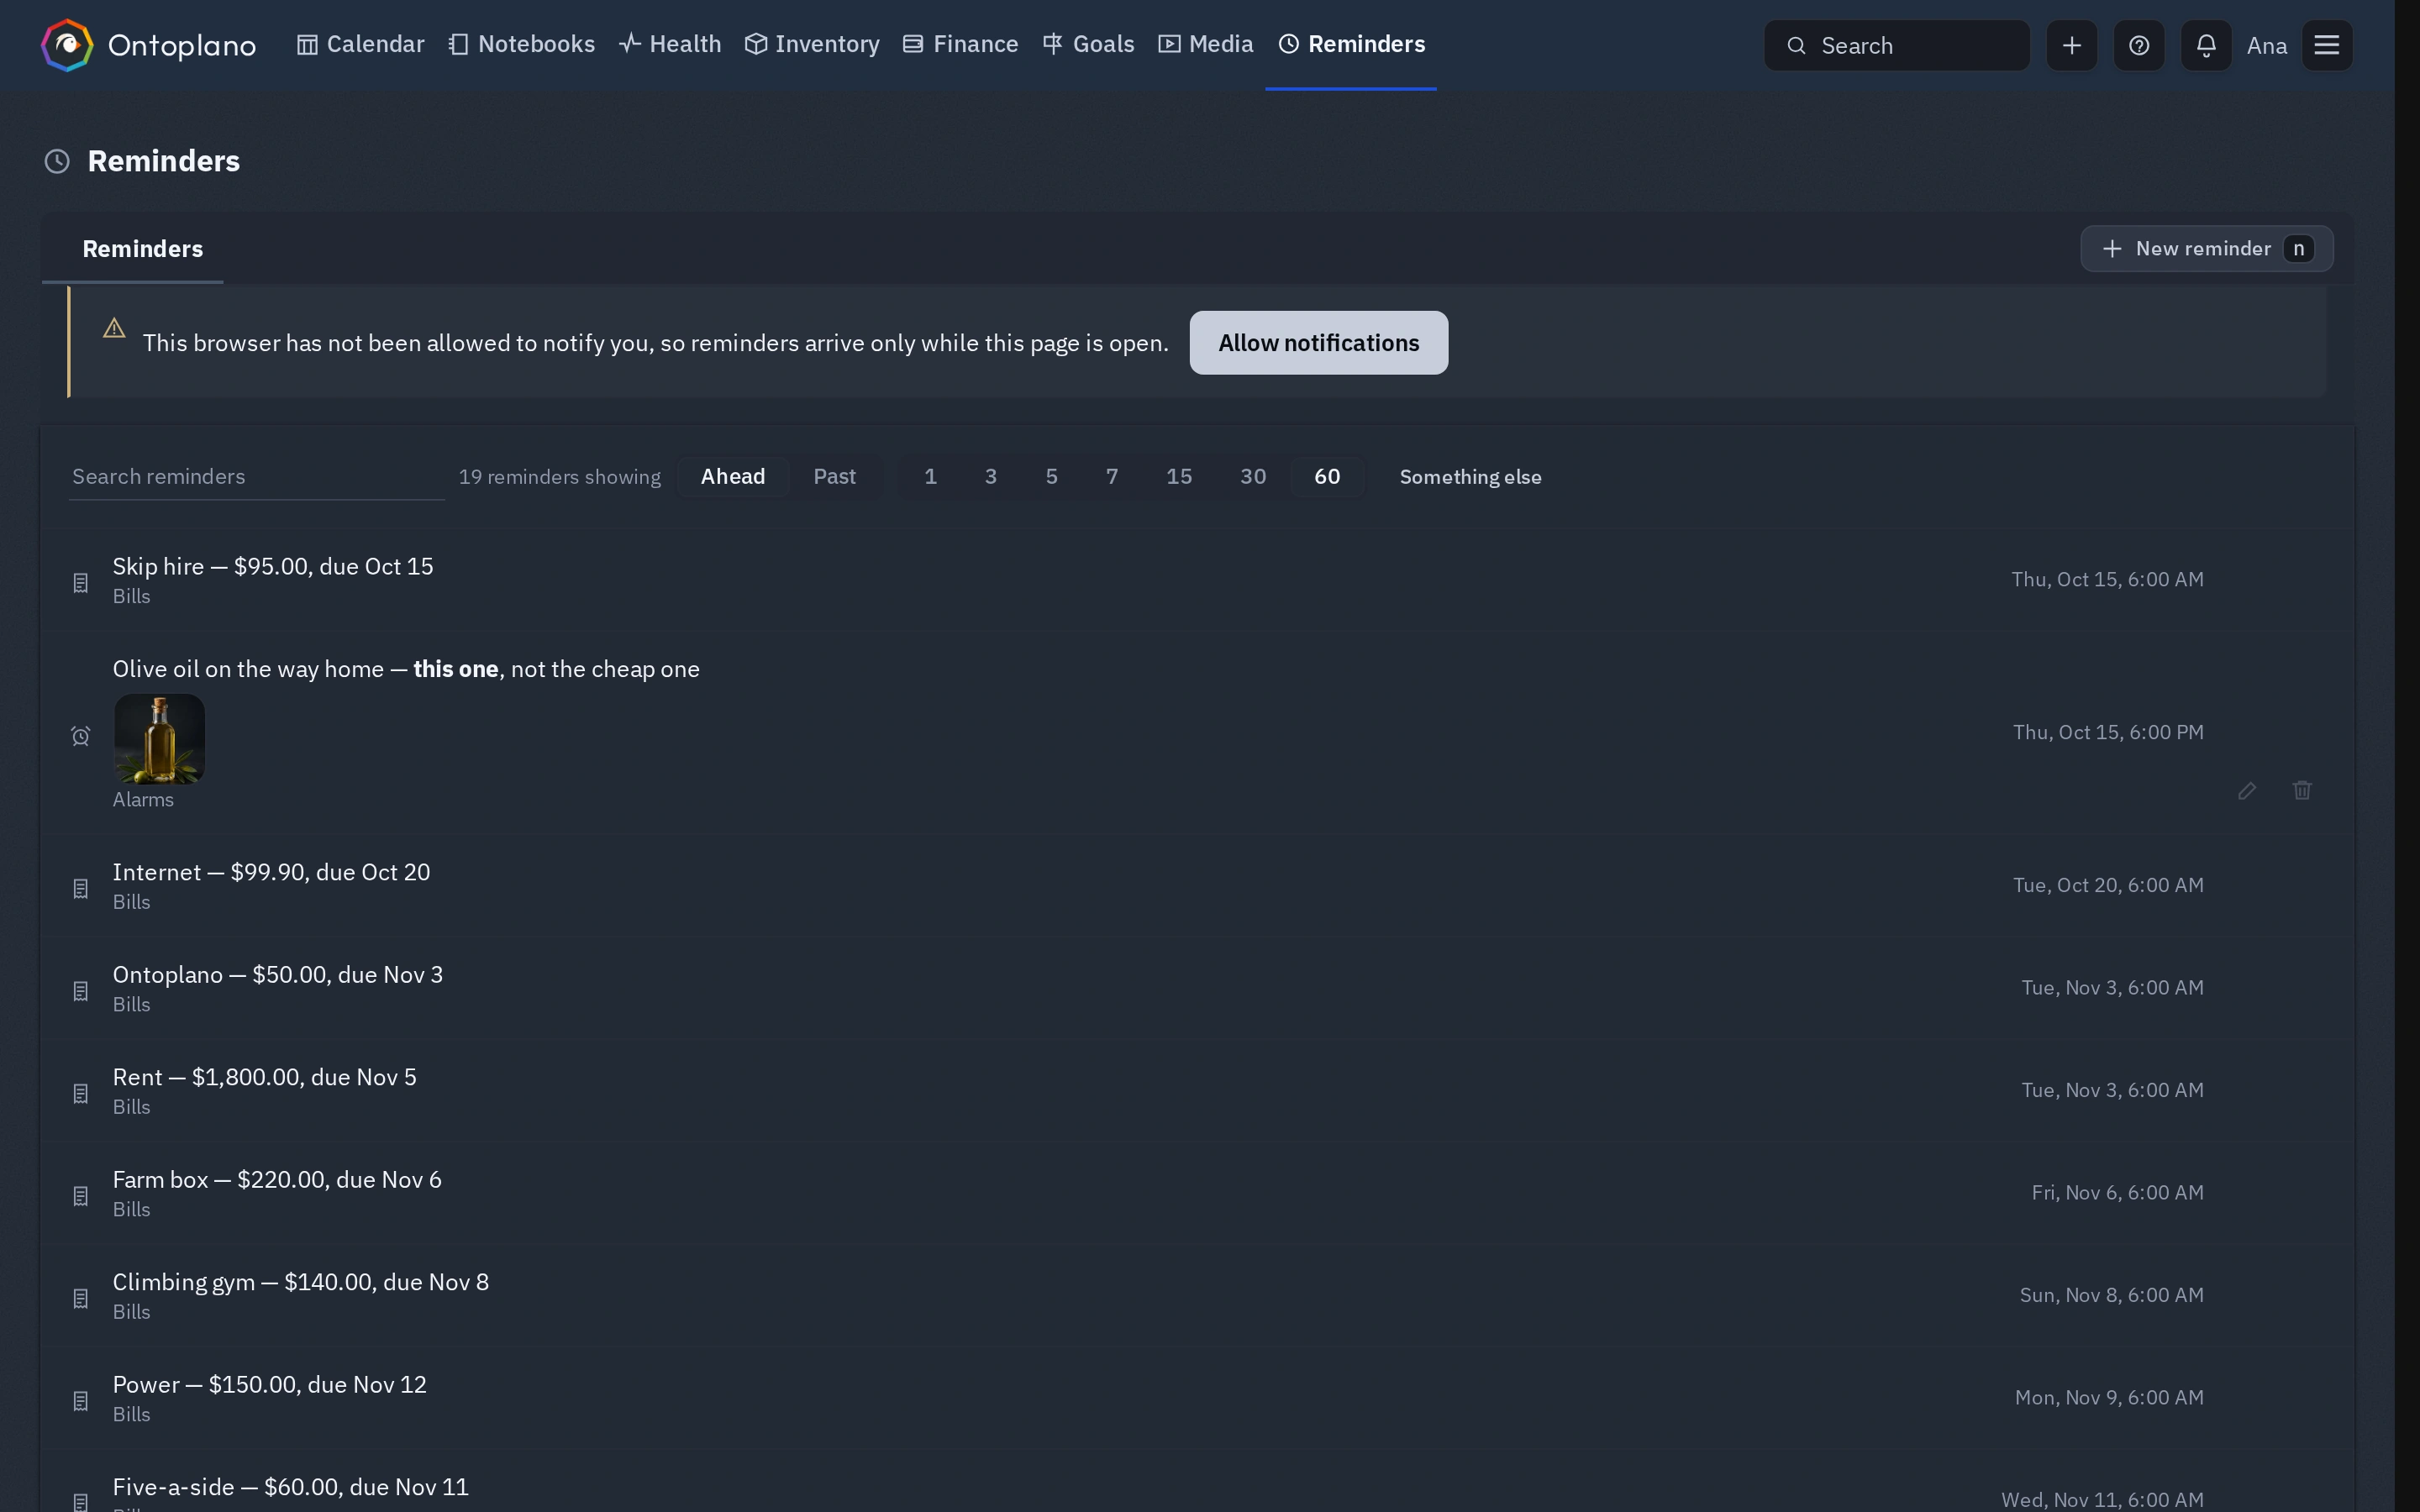Set range to 3 days
The image size is (2420, 1512).
pyautogui.click(x=990, y=477)
